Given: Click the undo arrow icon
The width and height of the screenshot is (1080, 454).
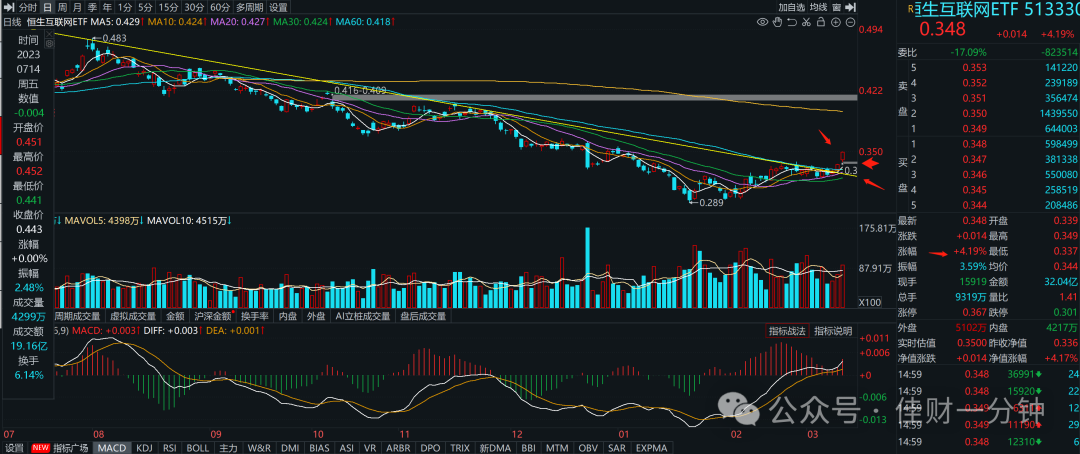Looking at the screenshot, I should coord(791,22).
